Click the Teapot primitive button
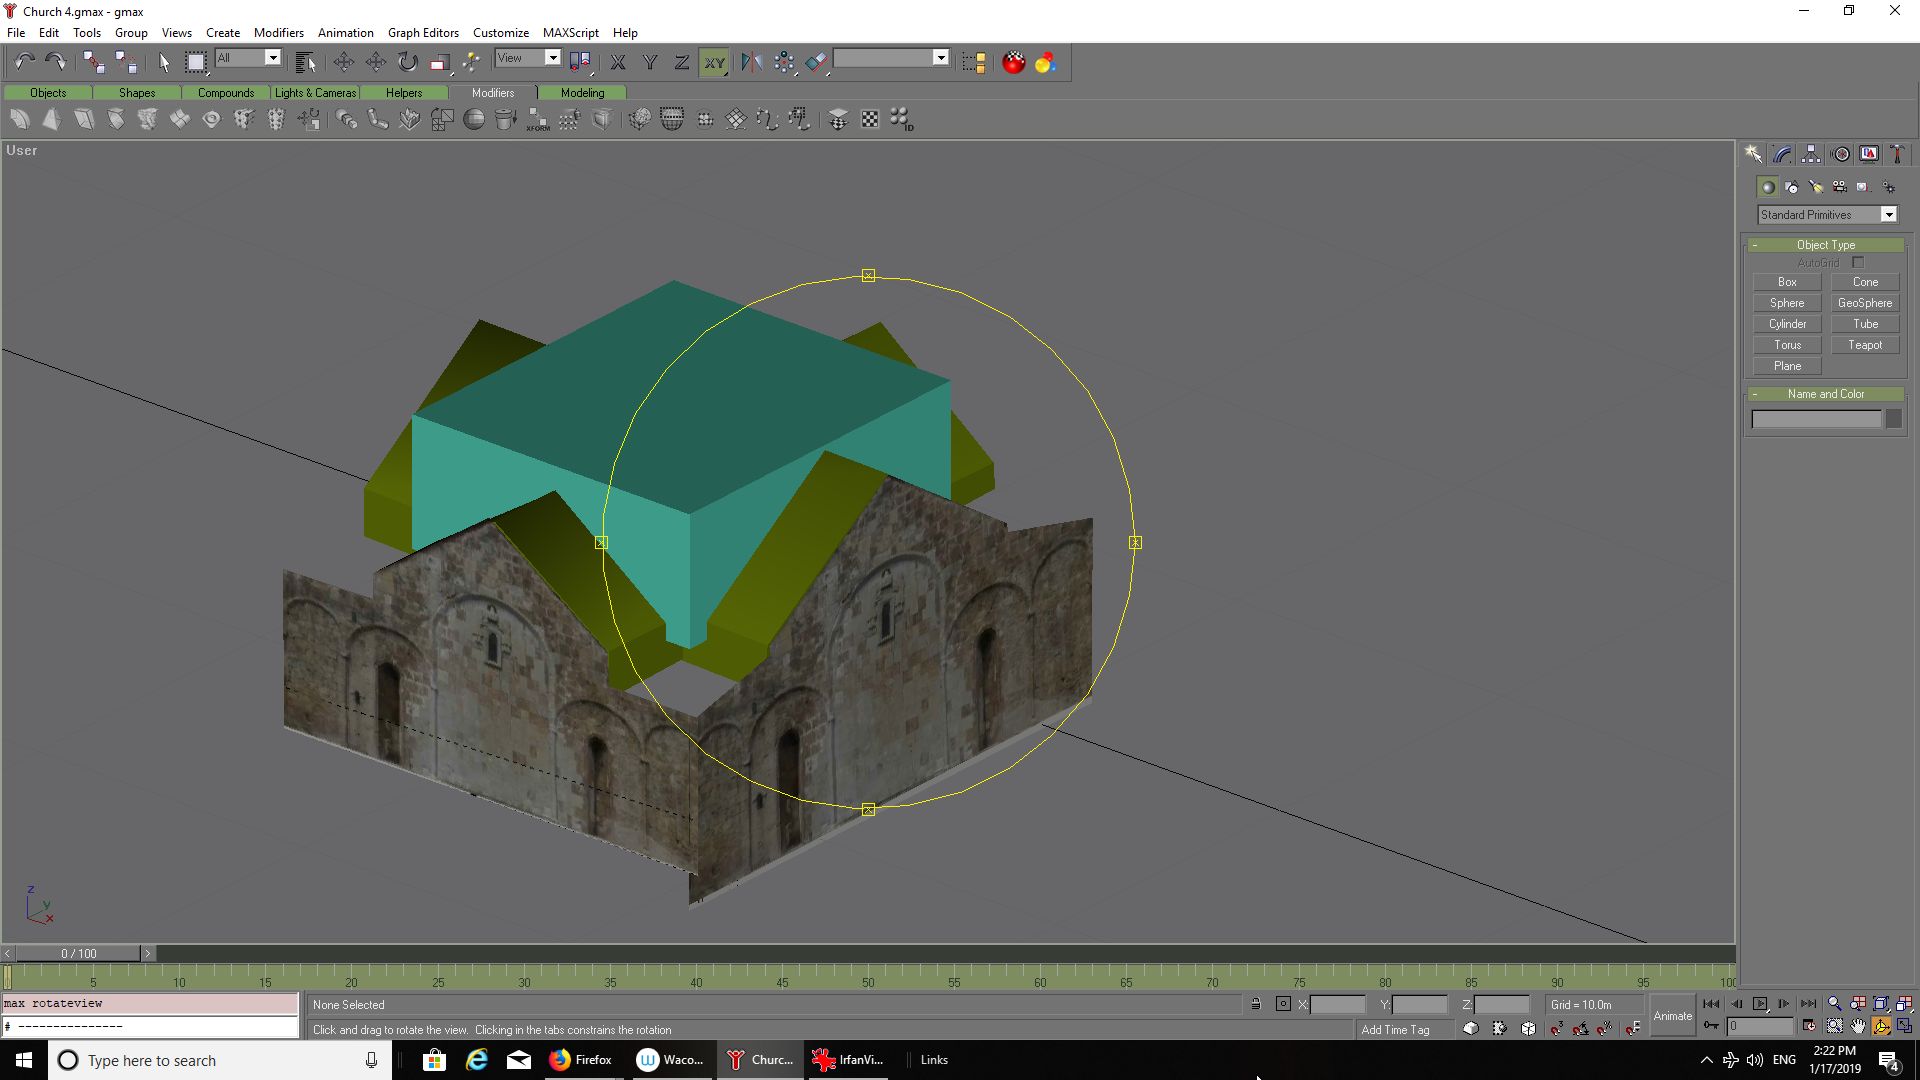Image resolution: width=1920 pixels, height=1080 pixels. 1864,345
